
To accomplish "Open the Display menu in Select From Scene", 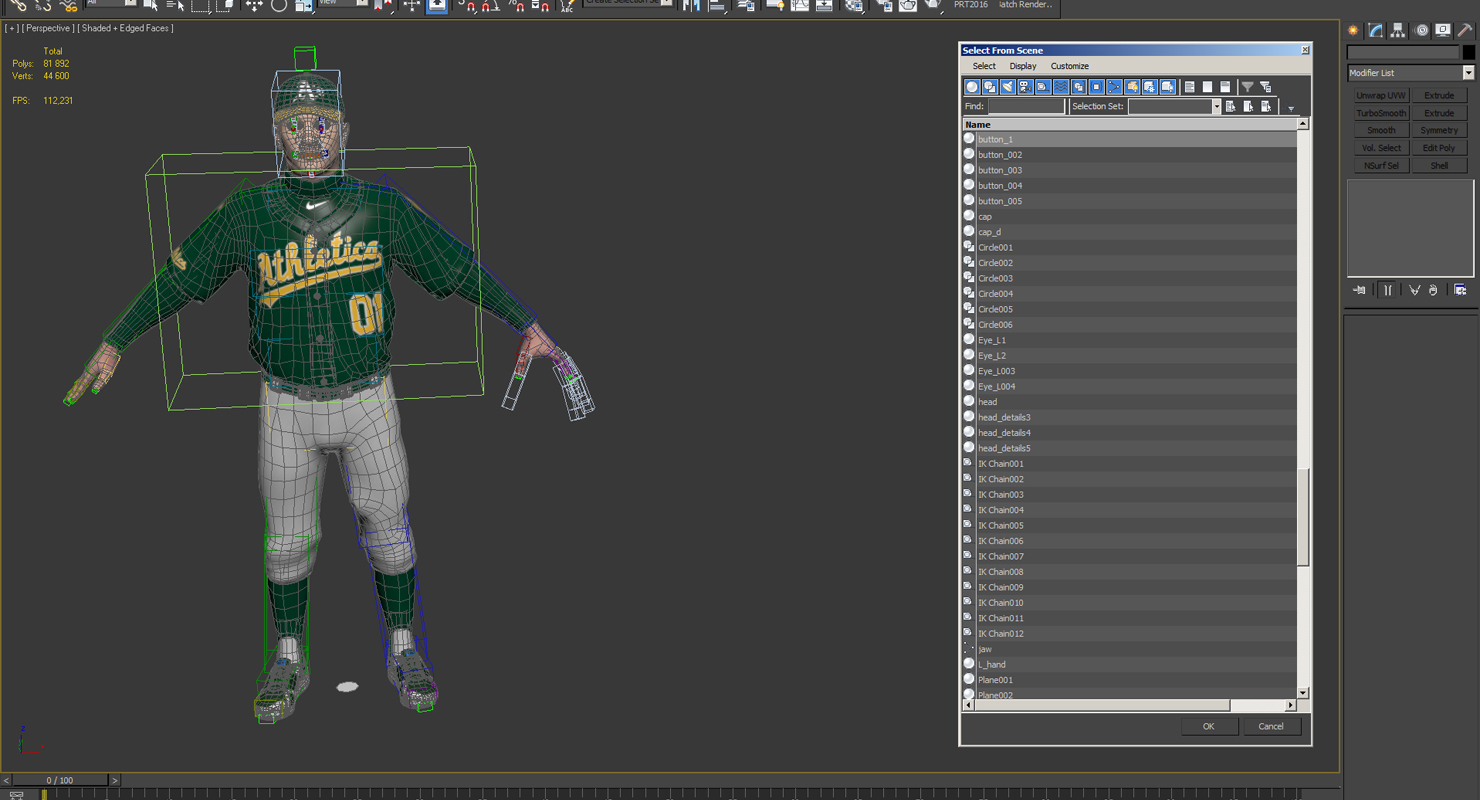I will [x=1023, y=66].
